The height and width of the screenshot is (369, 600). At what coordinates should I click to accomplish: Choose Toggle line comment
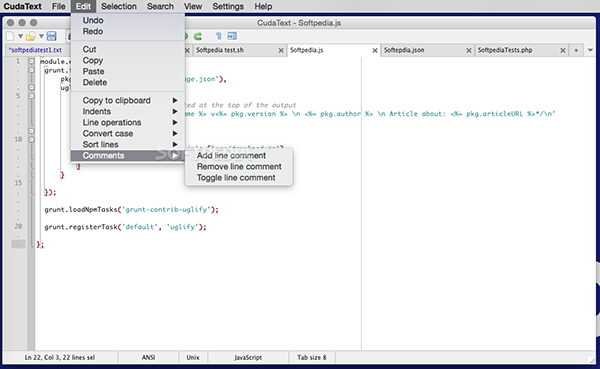pyautogui.click(x=236, y=178)
